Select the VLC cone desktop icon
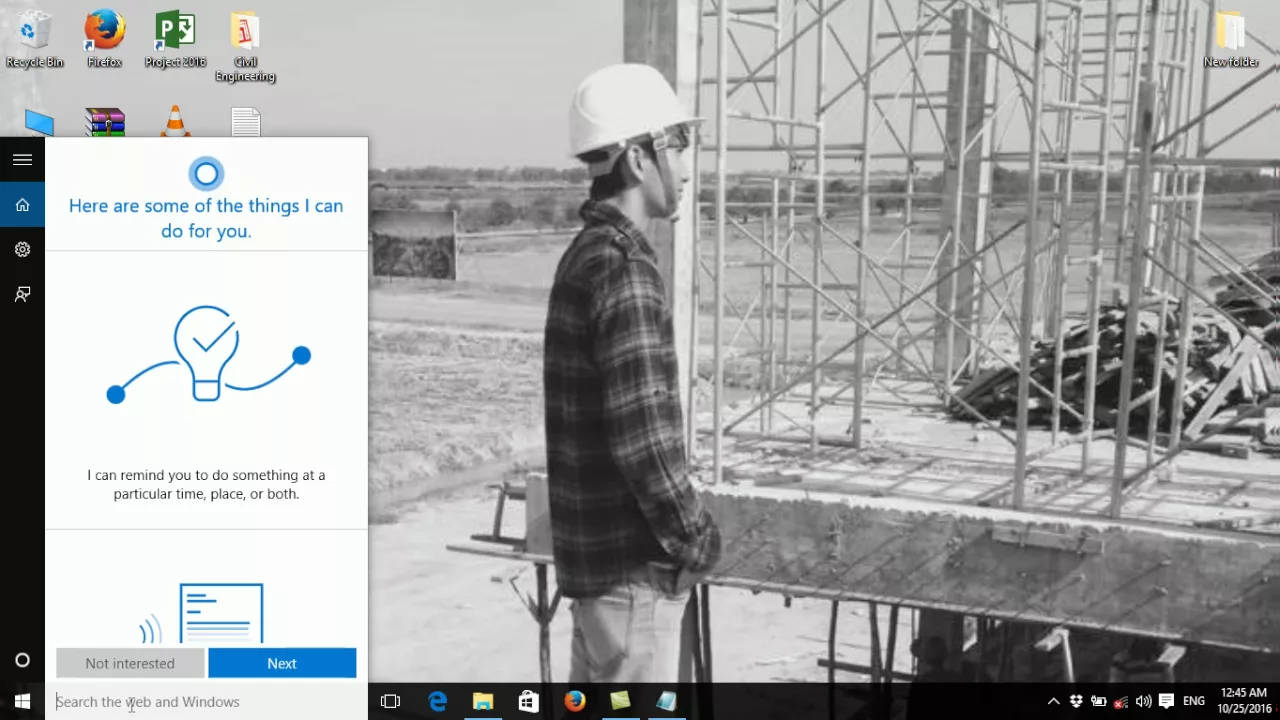The image size is (1280, 720). 175,121
